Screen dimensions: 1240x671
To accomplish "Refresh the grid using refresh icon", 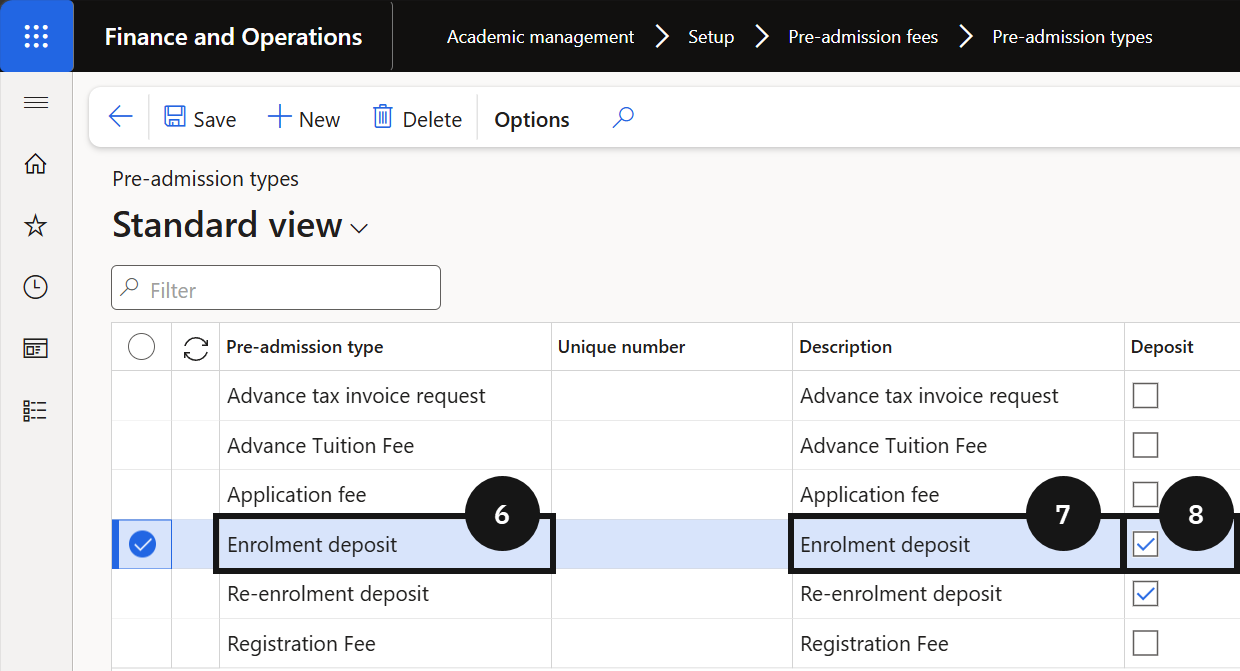I will click(196, 348).
